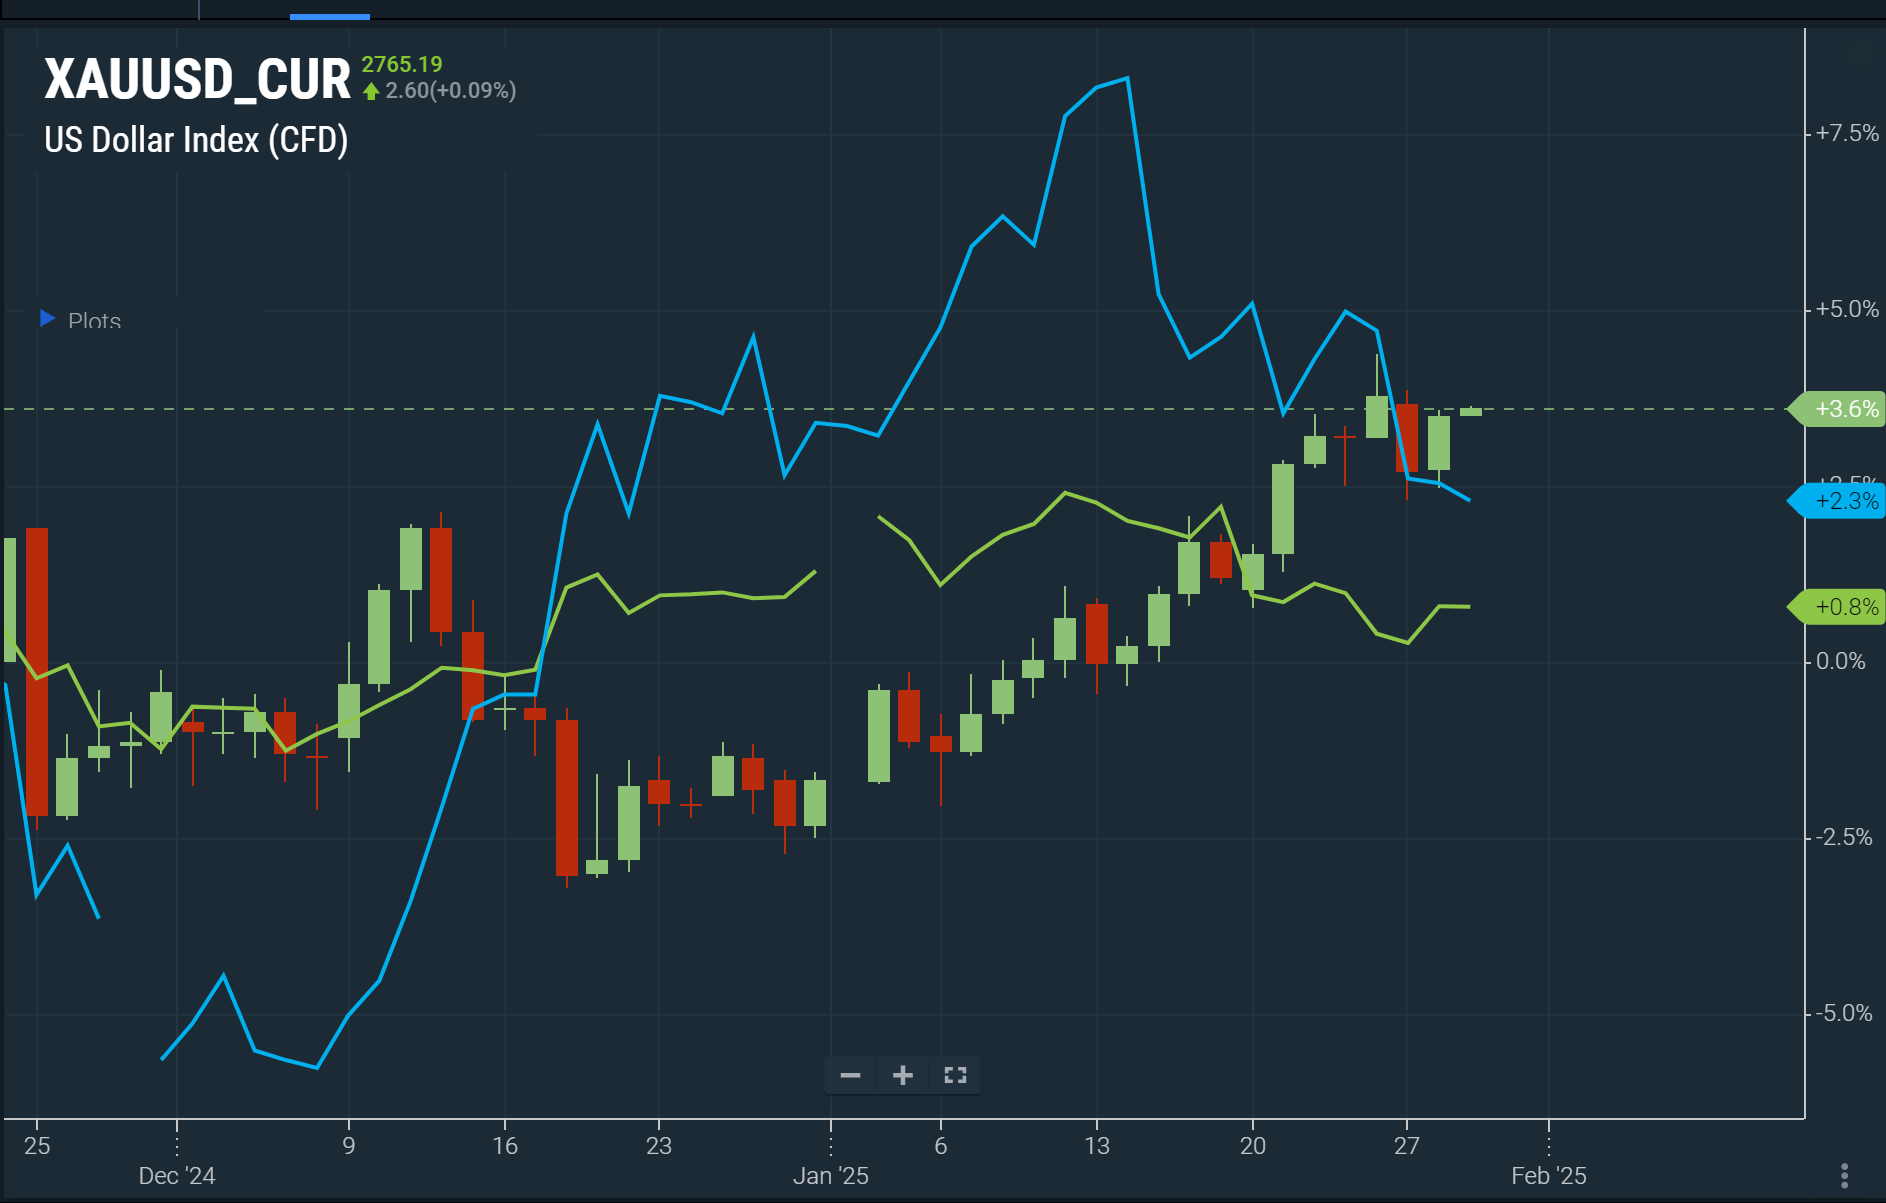Screen dimensions: 1886x1203
Task: Click the green up arrow price indicator
Action: [371, 91]
